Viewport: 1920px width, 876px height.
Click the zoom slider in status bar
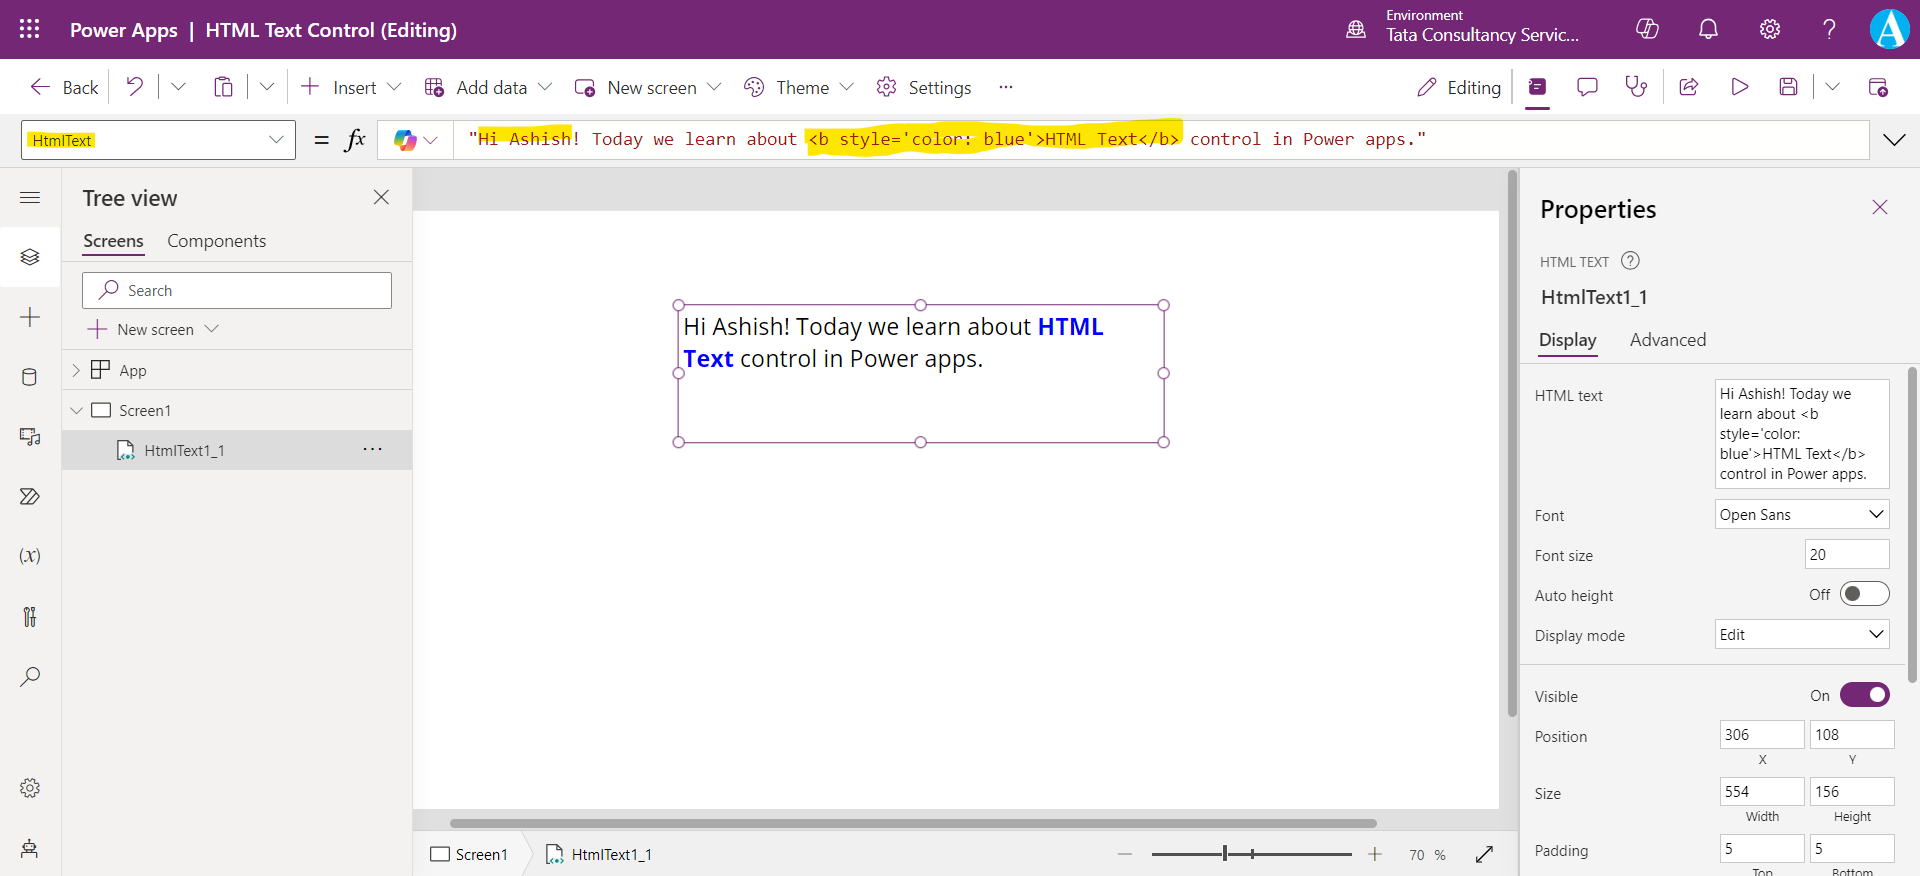tap(1250, 854)
